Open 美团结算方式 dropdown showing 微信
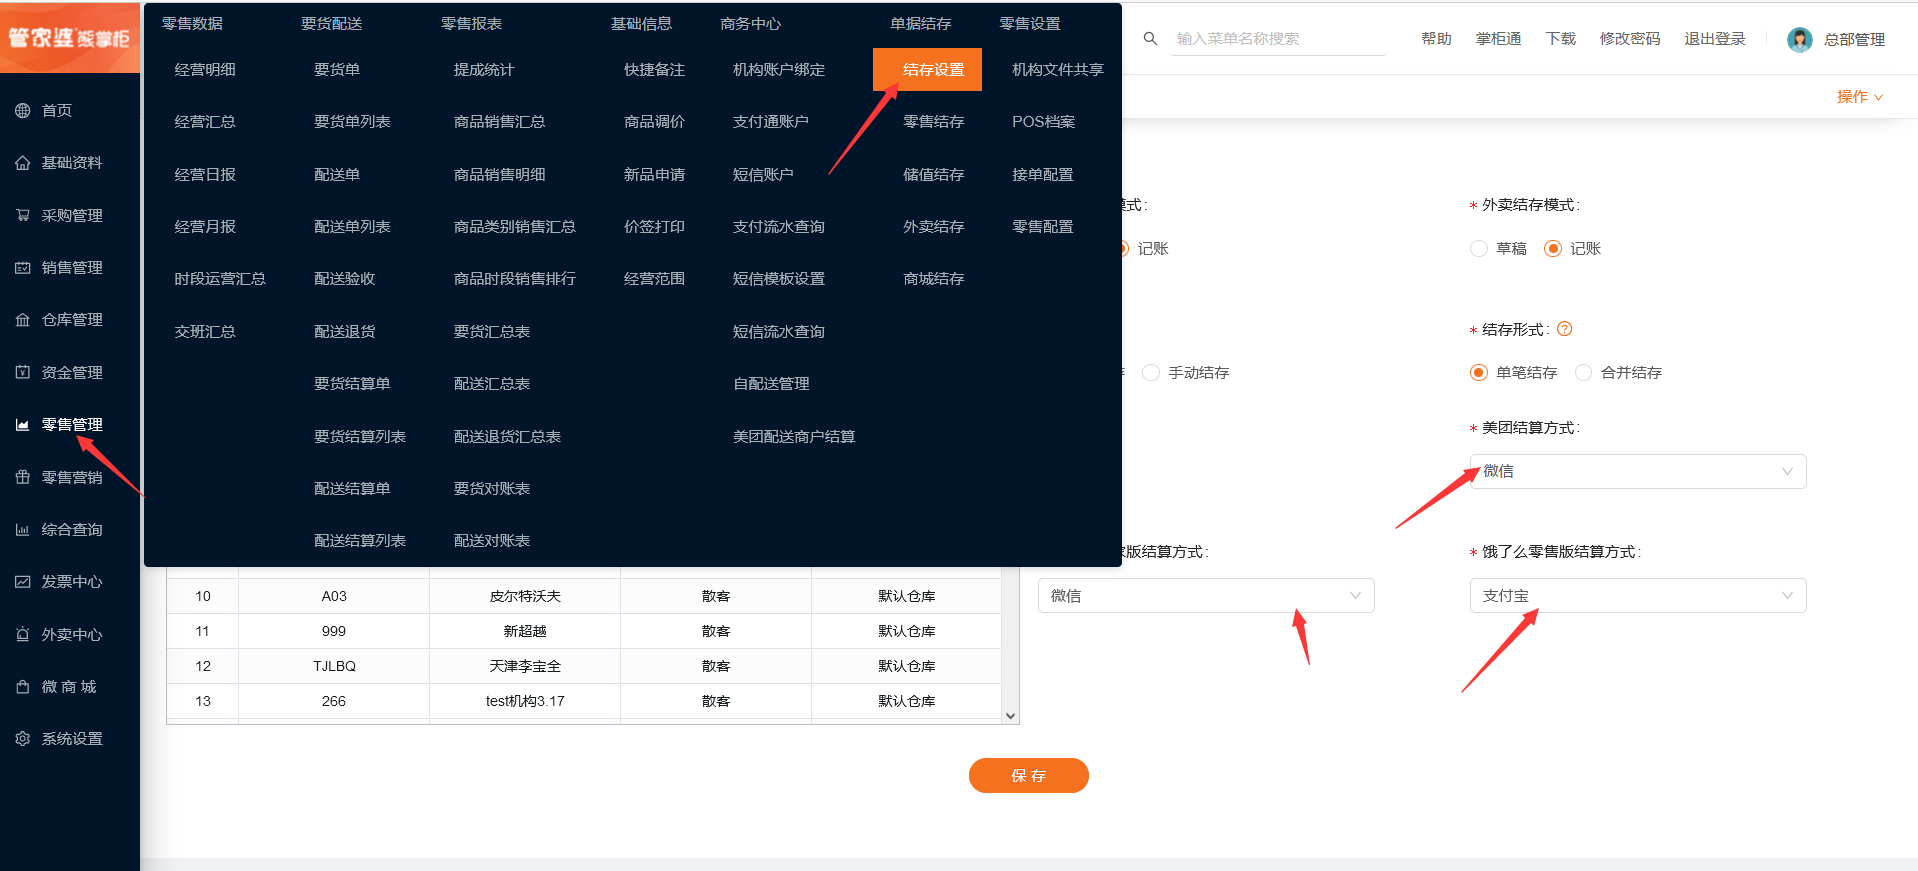Screen dimensions: 1918x871 [1638, 471]
